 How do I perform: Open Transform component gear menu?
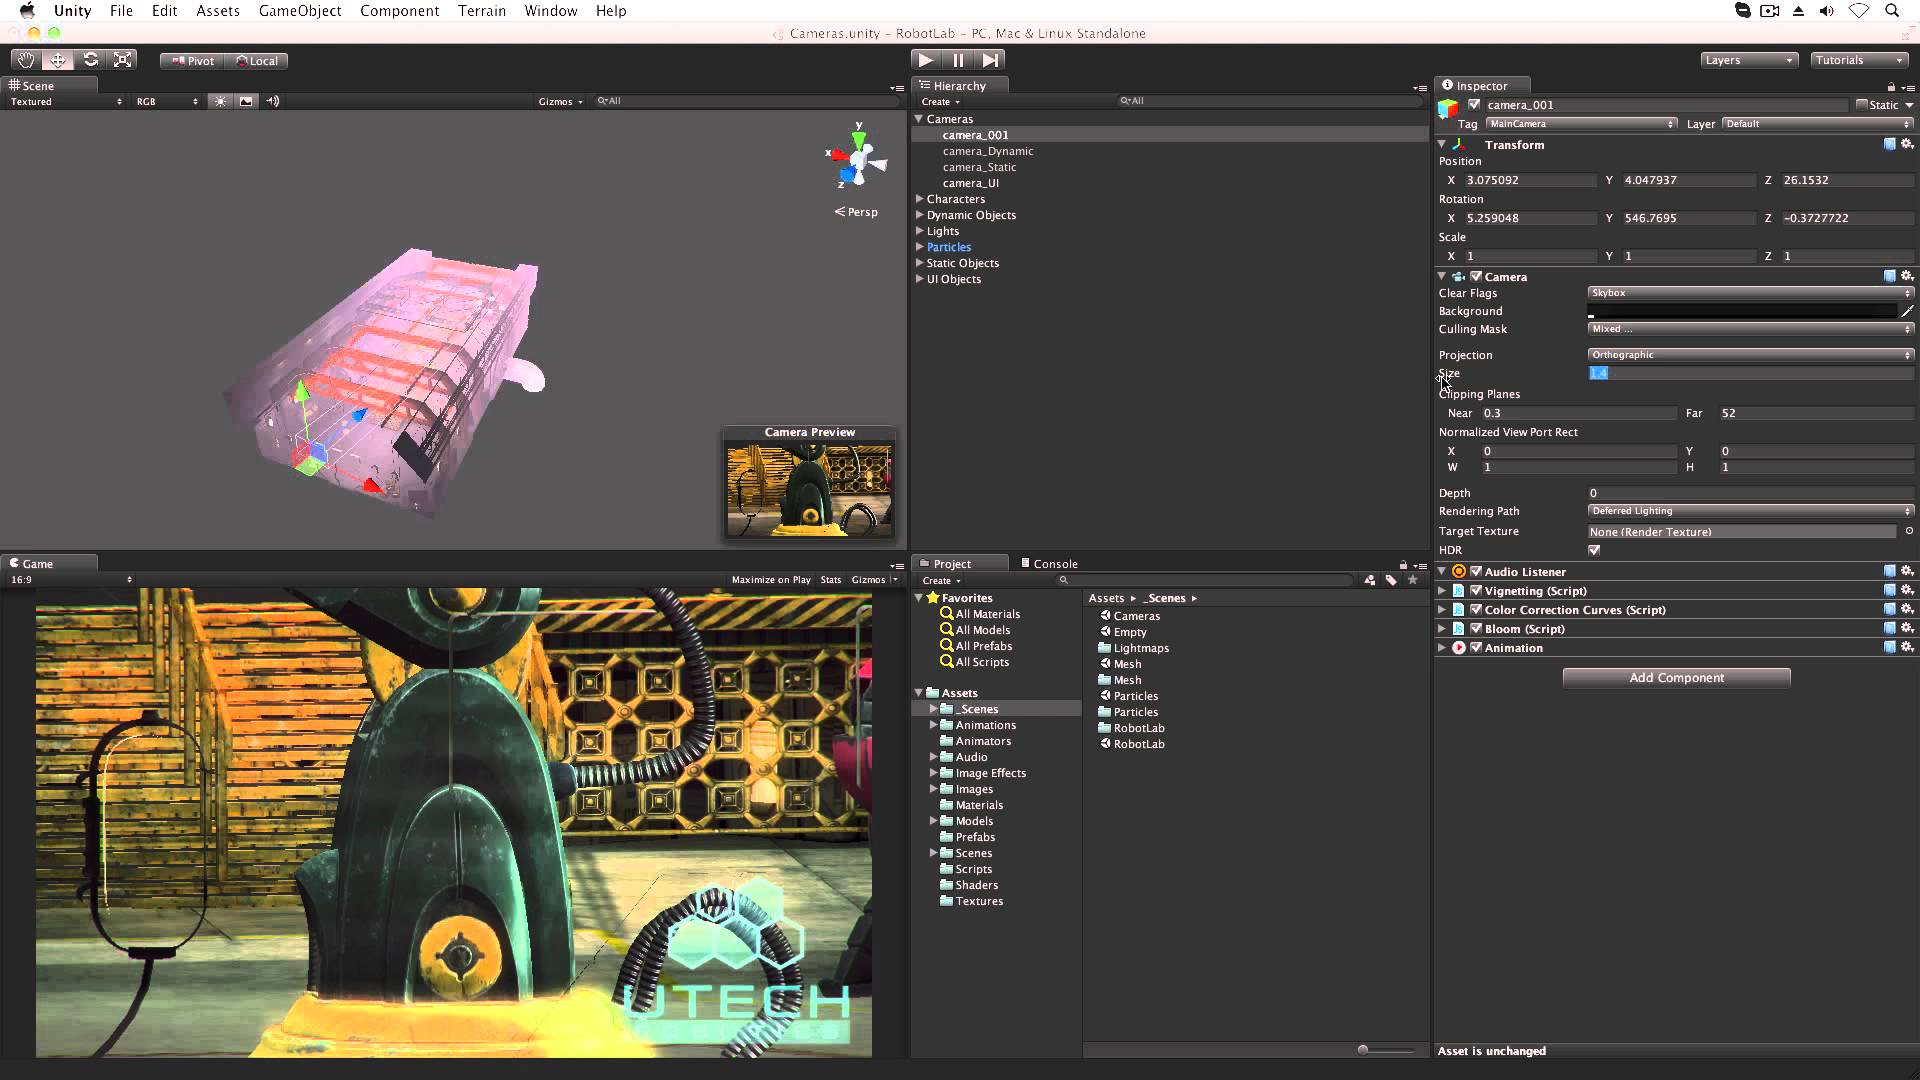tap(1907, 144)
